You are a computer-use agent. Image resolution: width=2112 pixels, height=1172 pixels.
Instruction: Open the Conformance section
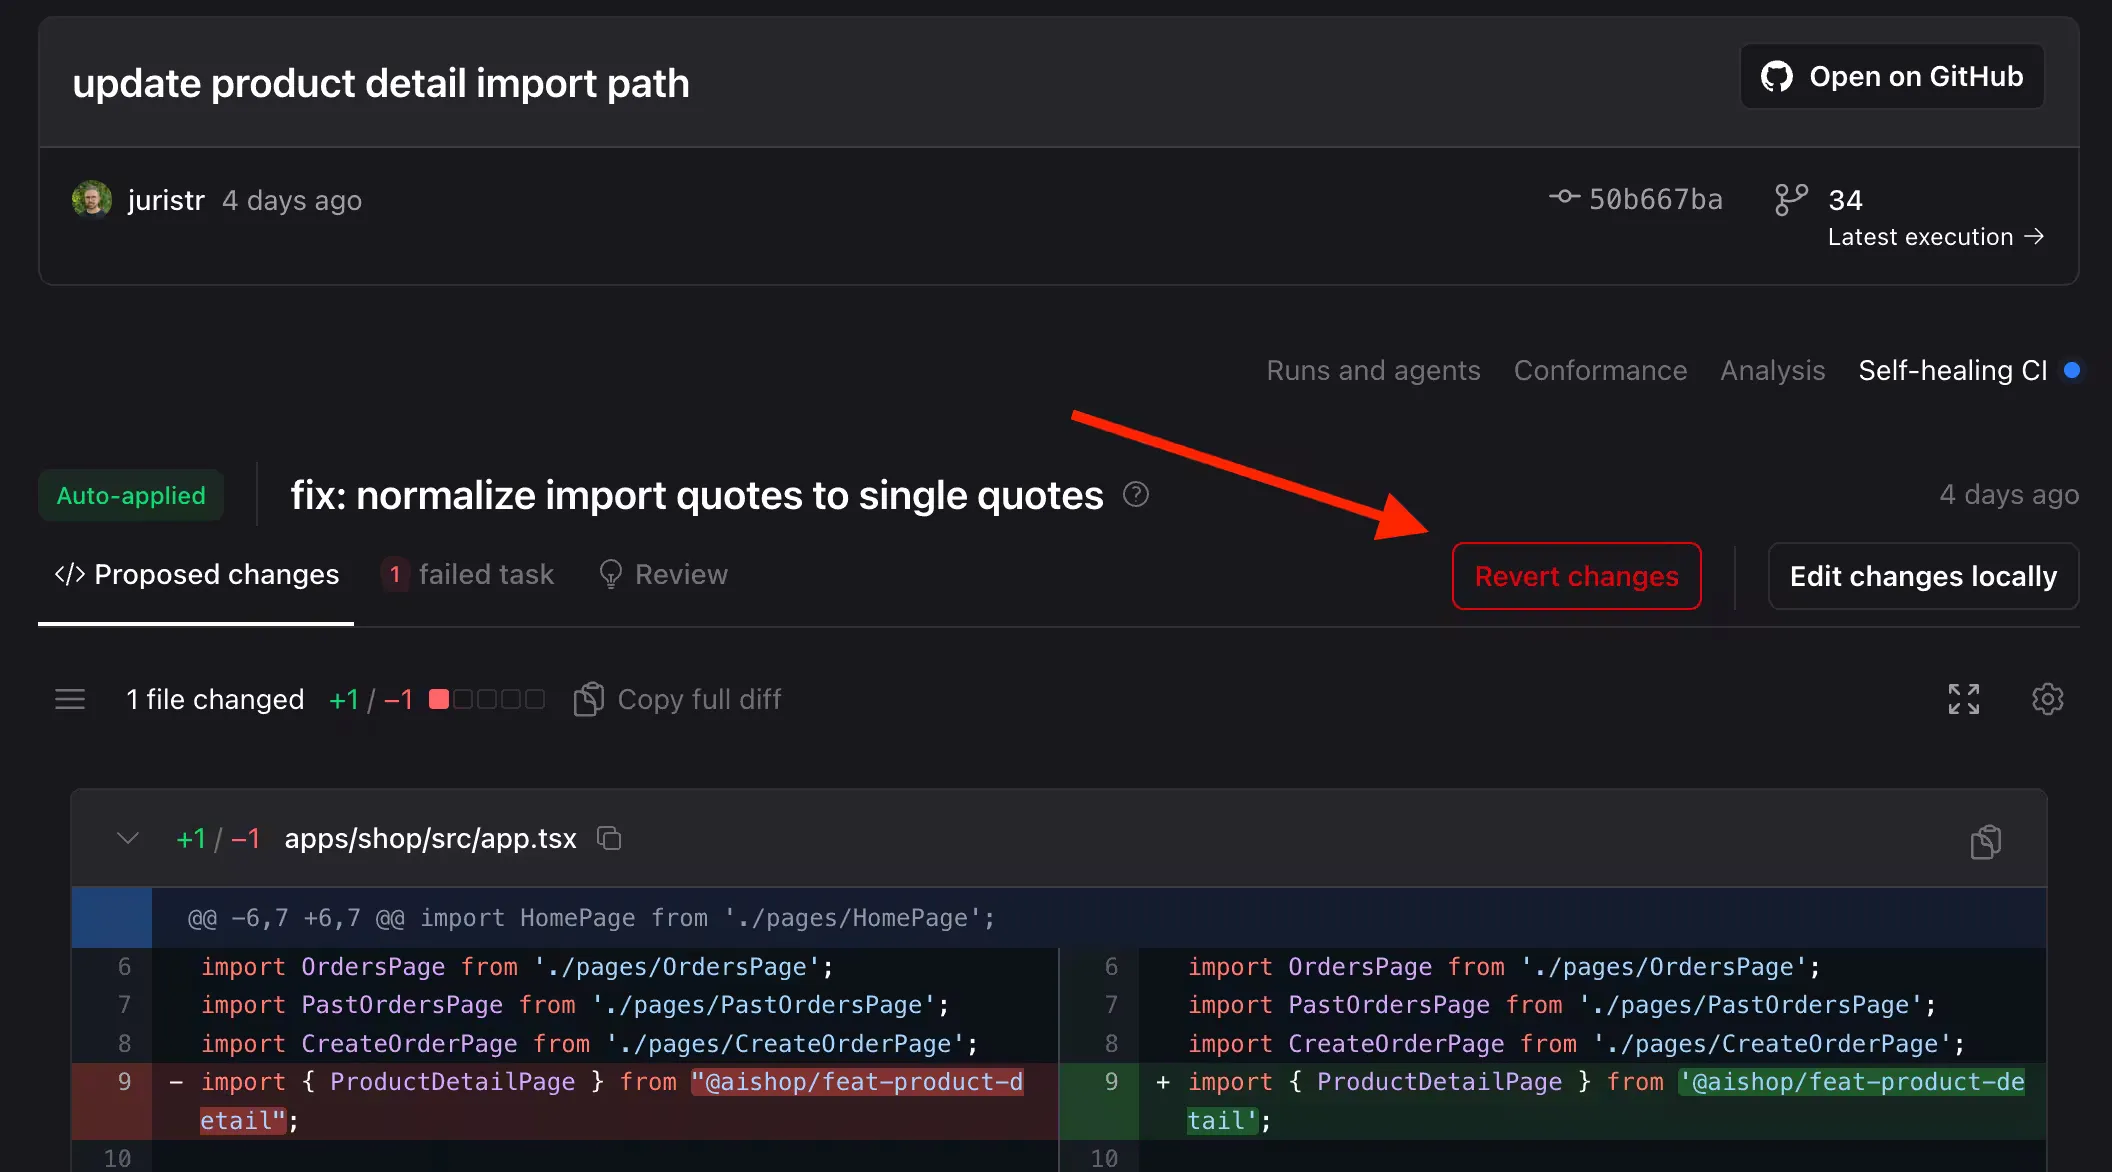pyautogui.click(x=1600, y=370)
